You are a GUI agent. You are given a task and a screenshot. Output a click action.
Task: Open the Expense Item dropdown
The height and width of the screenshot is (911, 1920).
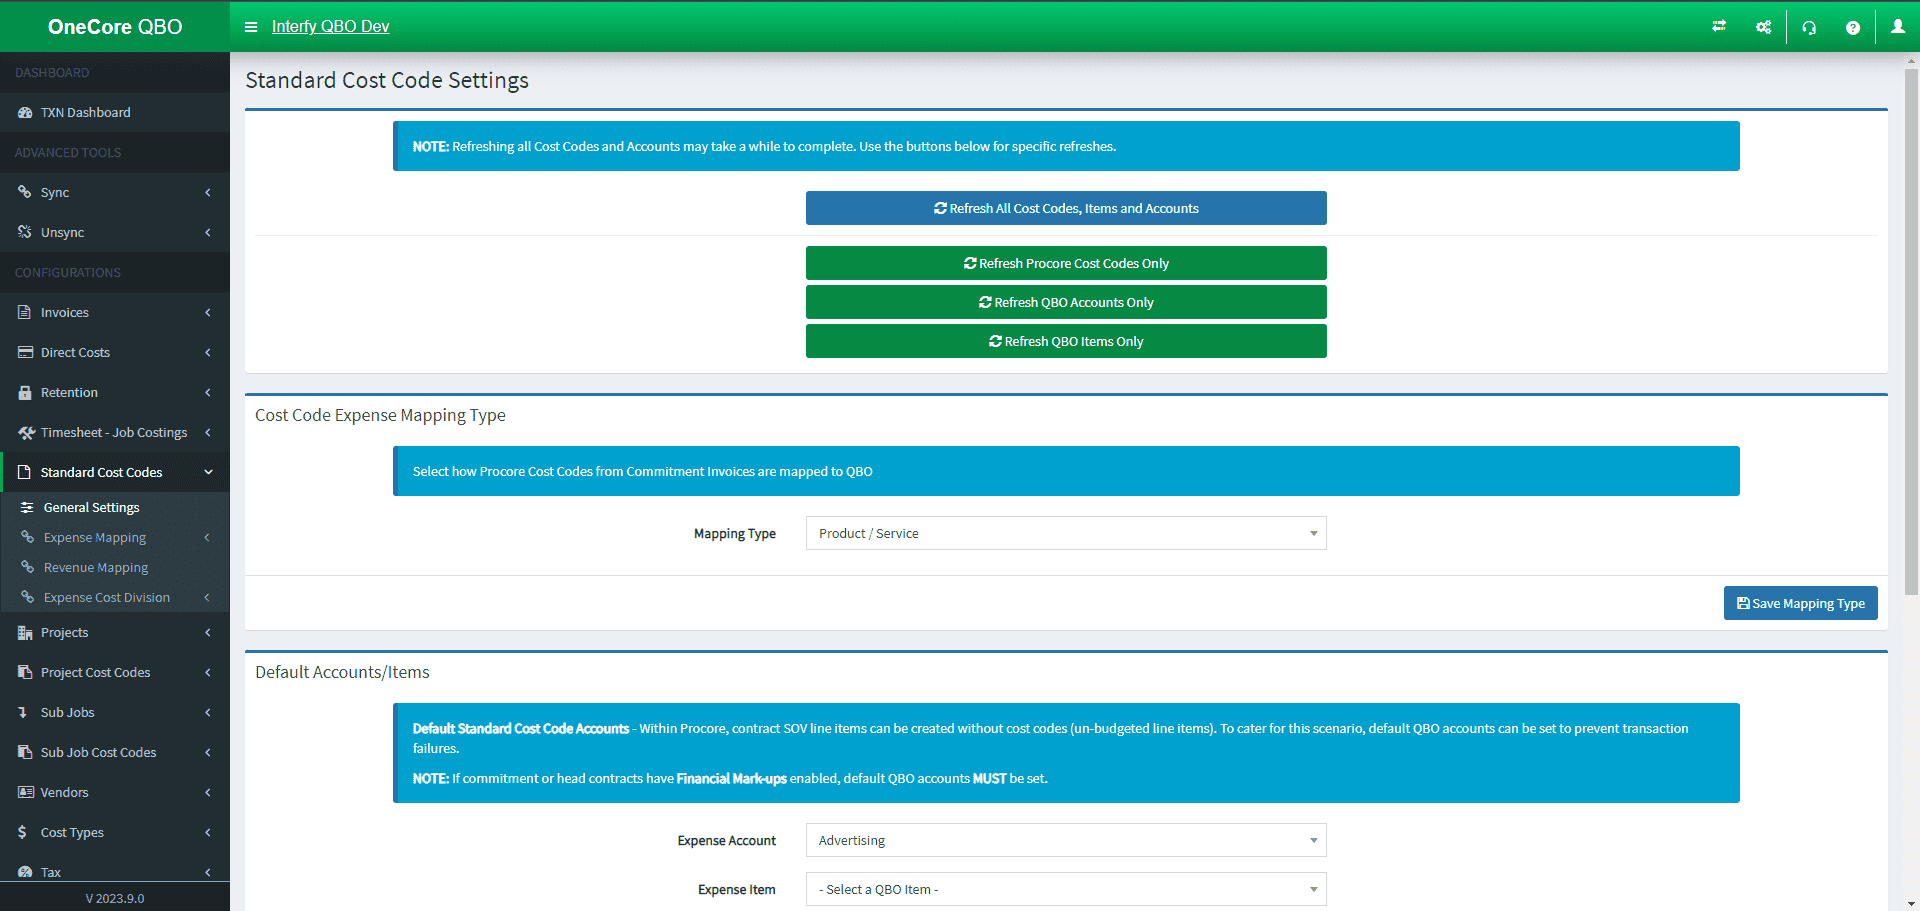point(1065,889)
